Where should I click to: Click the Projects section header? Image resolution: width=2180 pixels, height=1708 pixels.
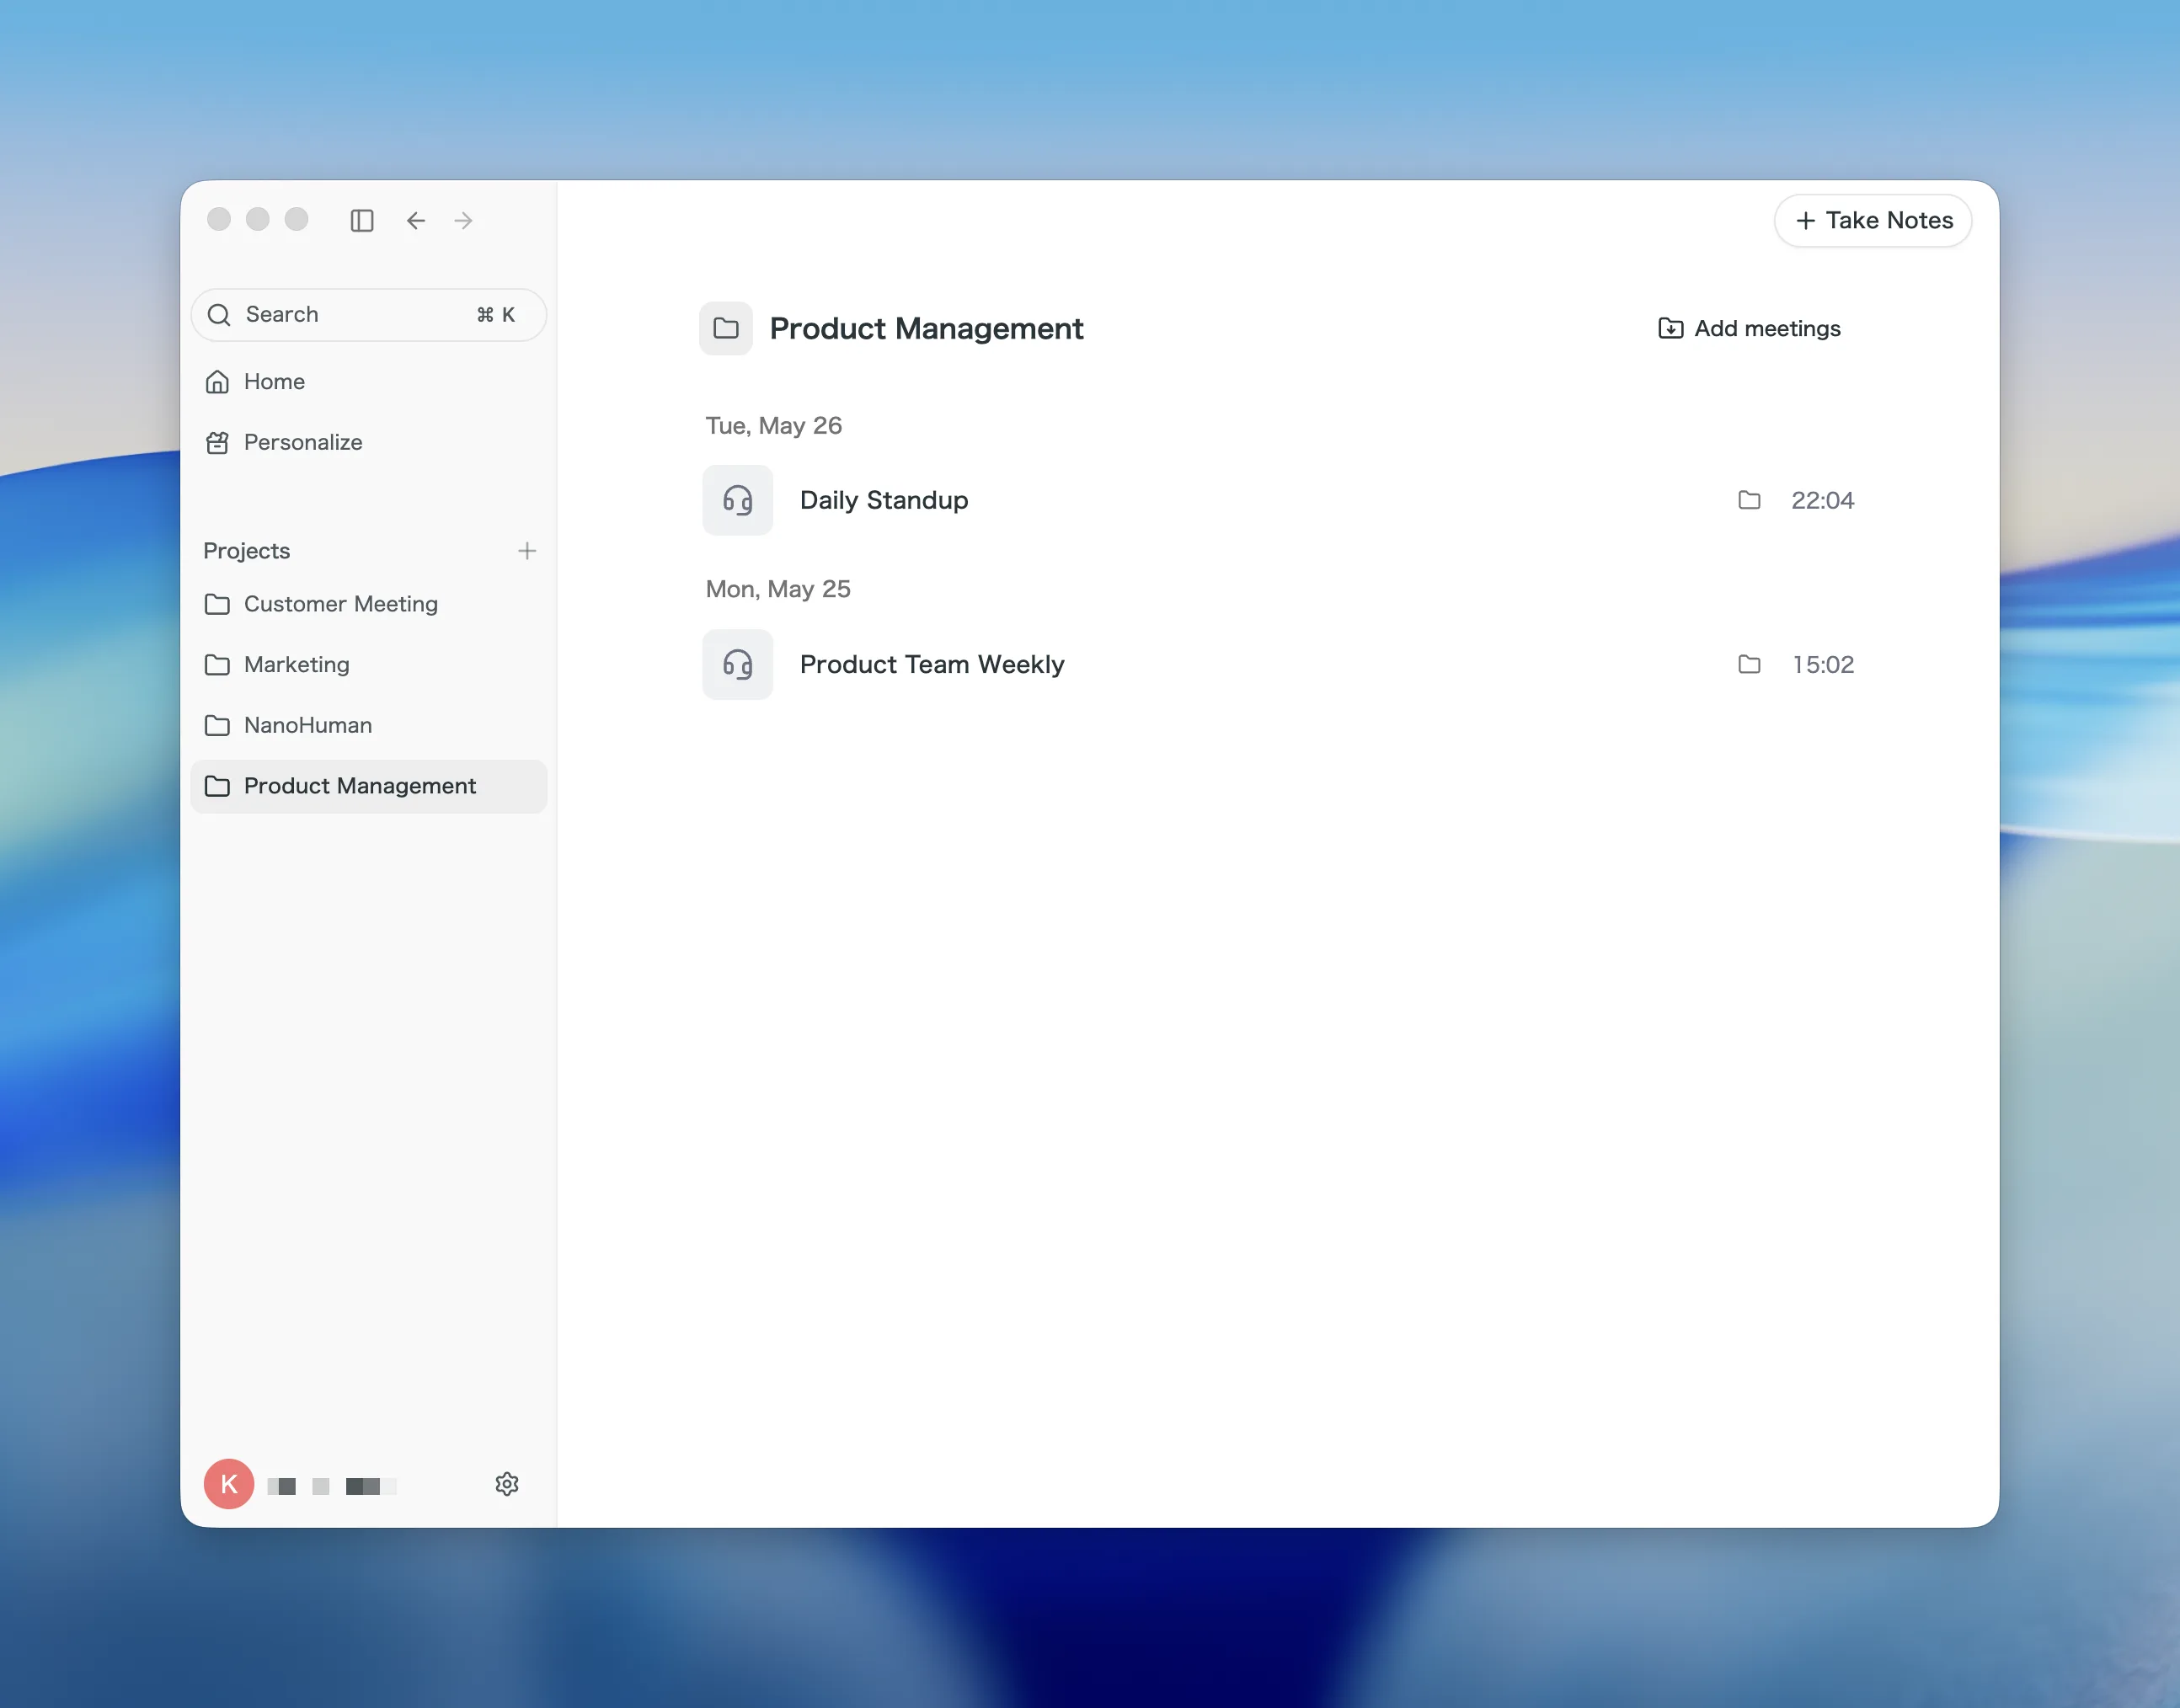pos(247,551)
